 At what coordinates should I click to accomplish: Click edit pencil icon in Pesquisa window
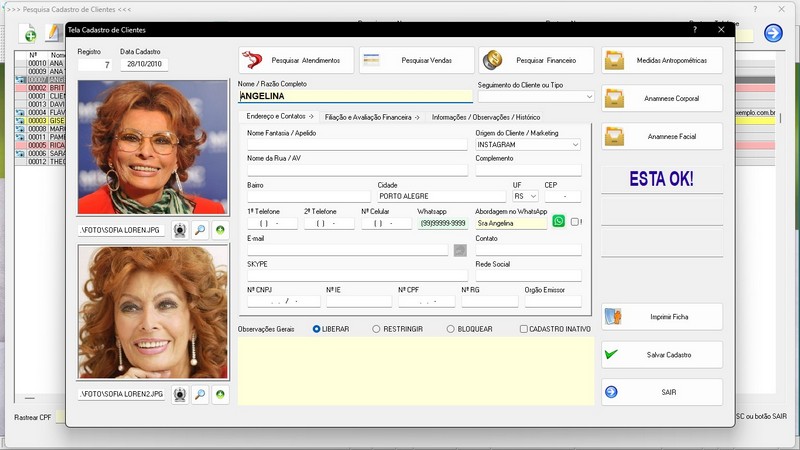54,34
